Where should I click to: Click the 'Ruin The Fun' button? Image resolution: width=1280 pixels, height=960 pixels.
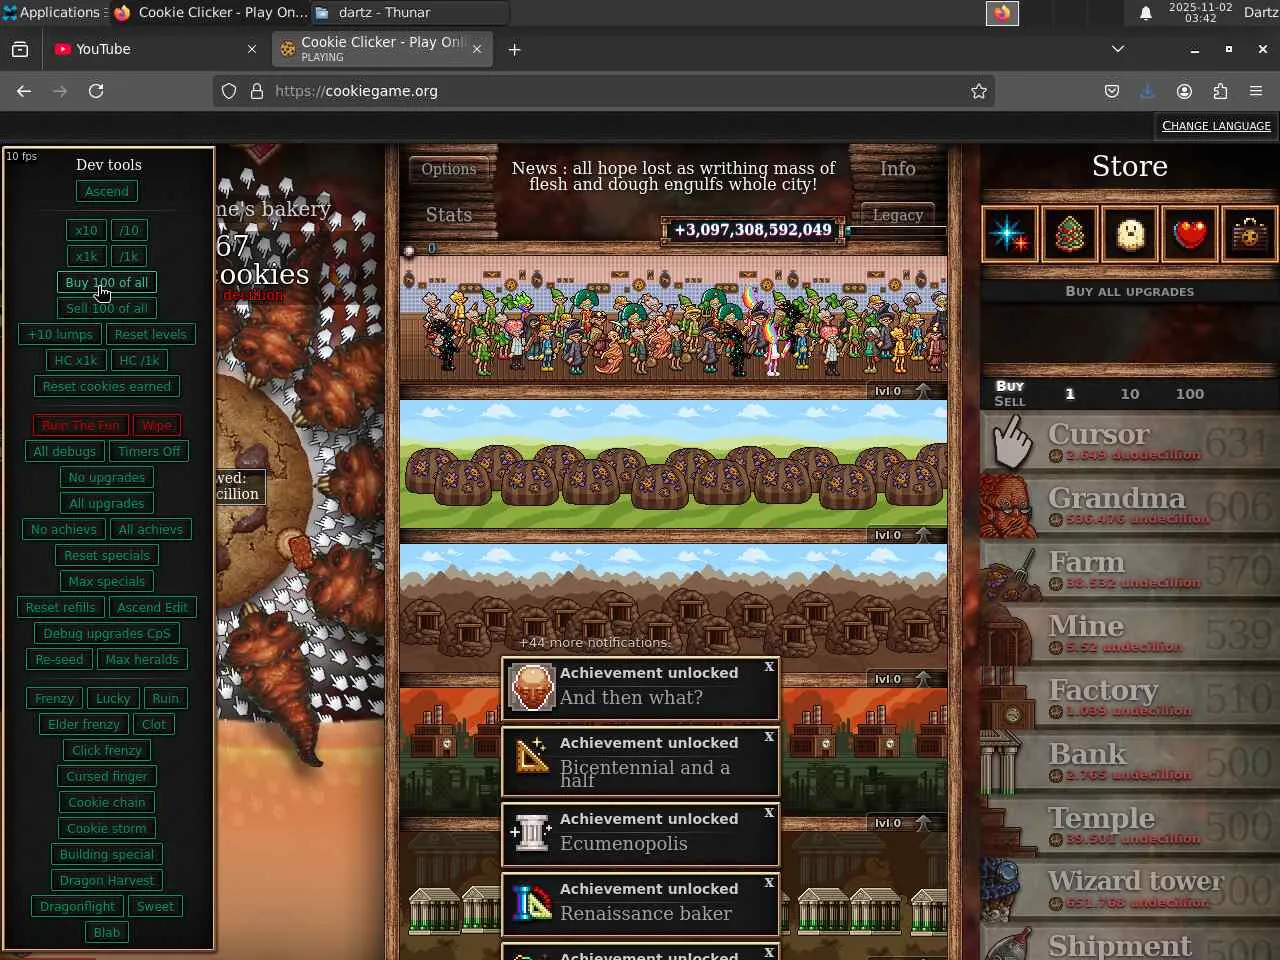81,425
